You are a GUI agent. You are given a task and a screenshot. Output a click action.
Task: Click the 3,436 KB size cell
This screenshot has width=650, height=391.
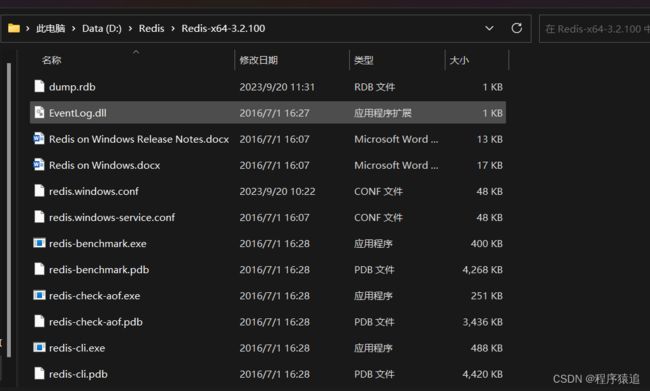(x=483, y=322)
